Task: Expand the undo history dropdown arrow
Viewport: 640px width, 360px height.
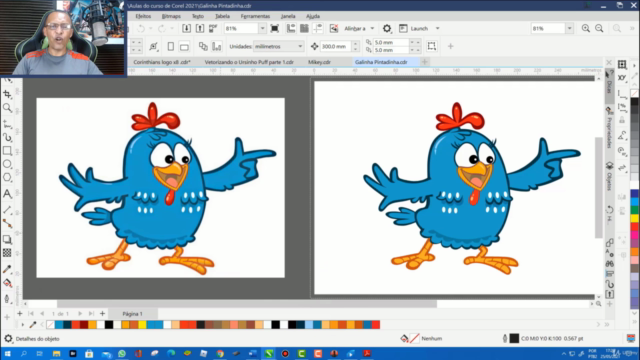Action: [x=151, y=28]
